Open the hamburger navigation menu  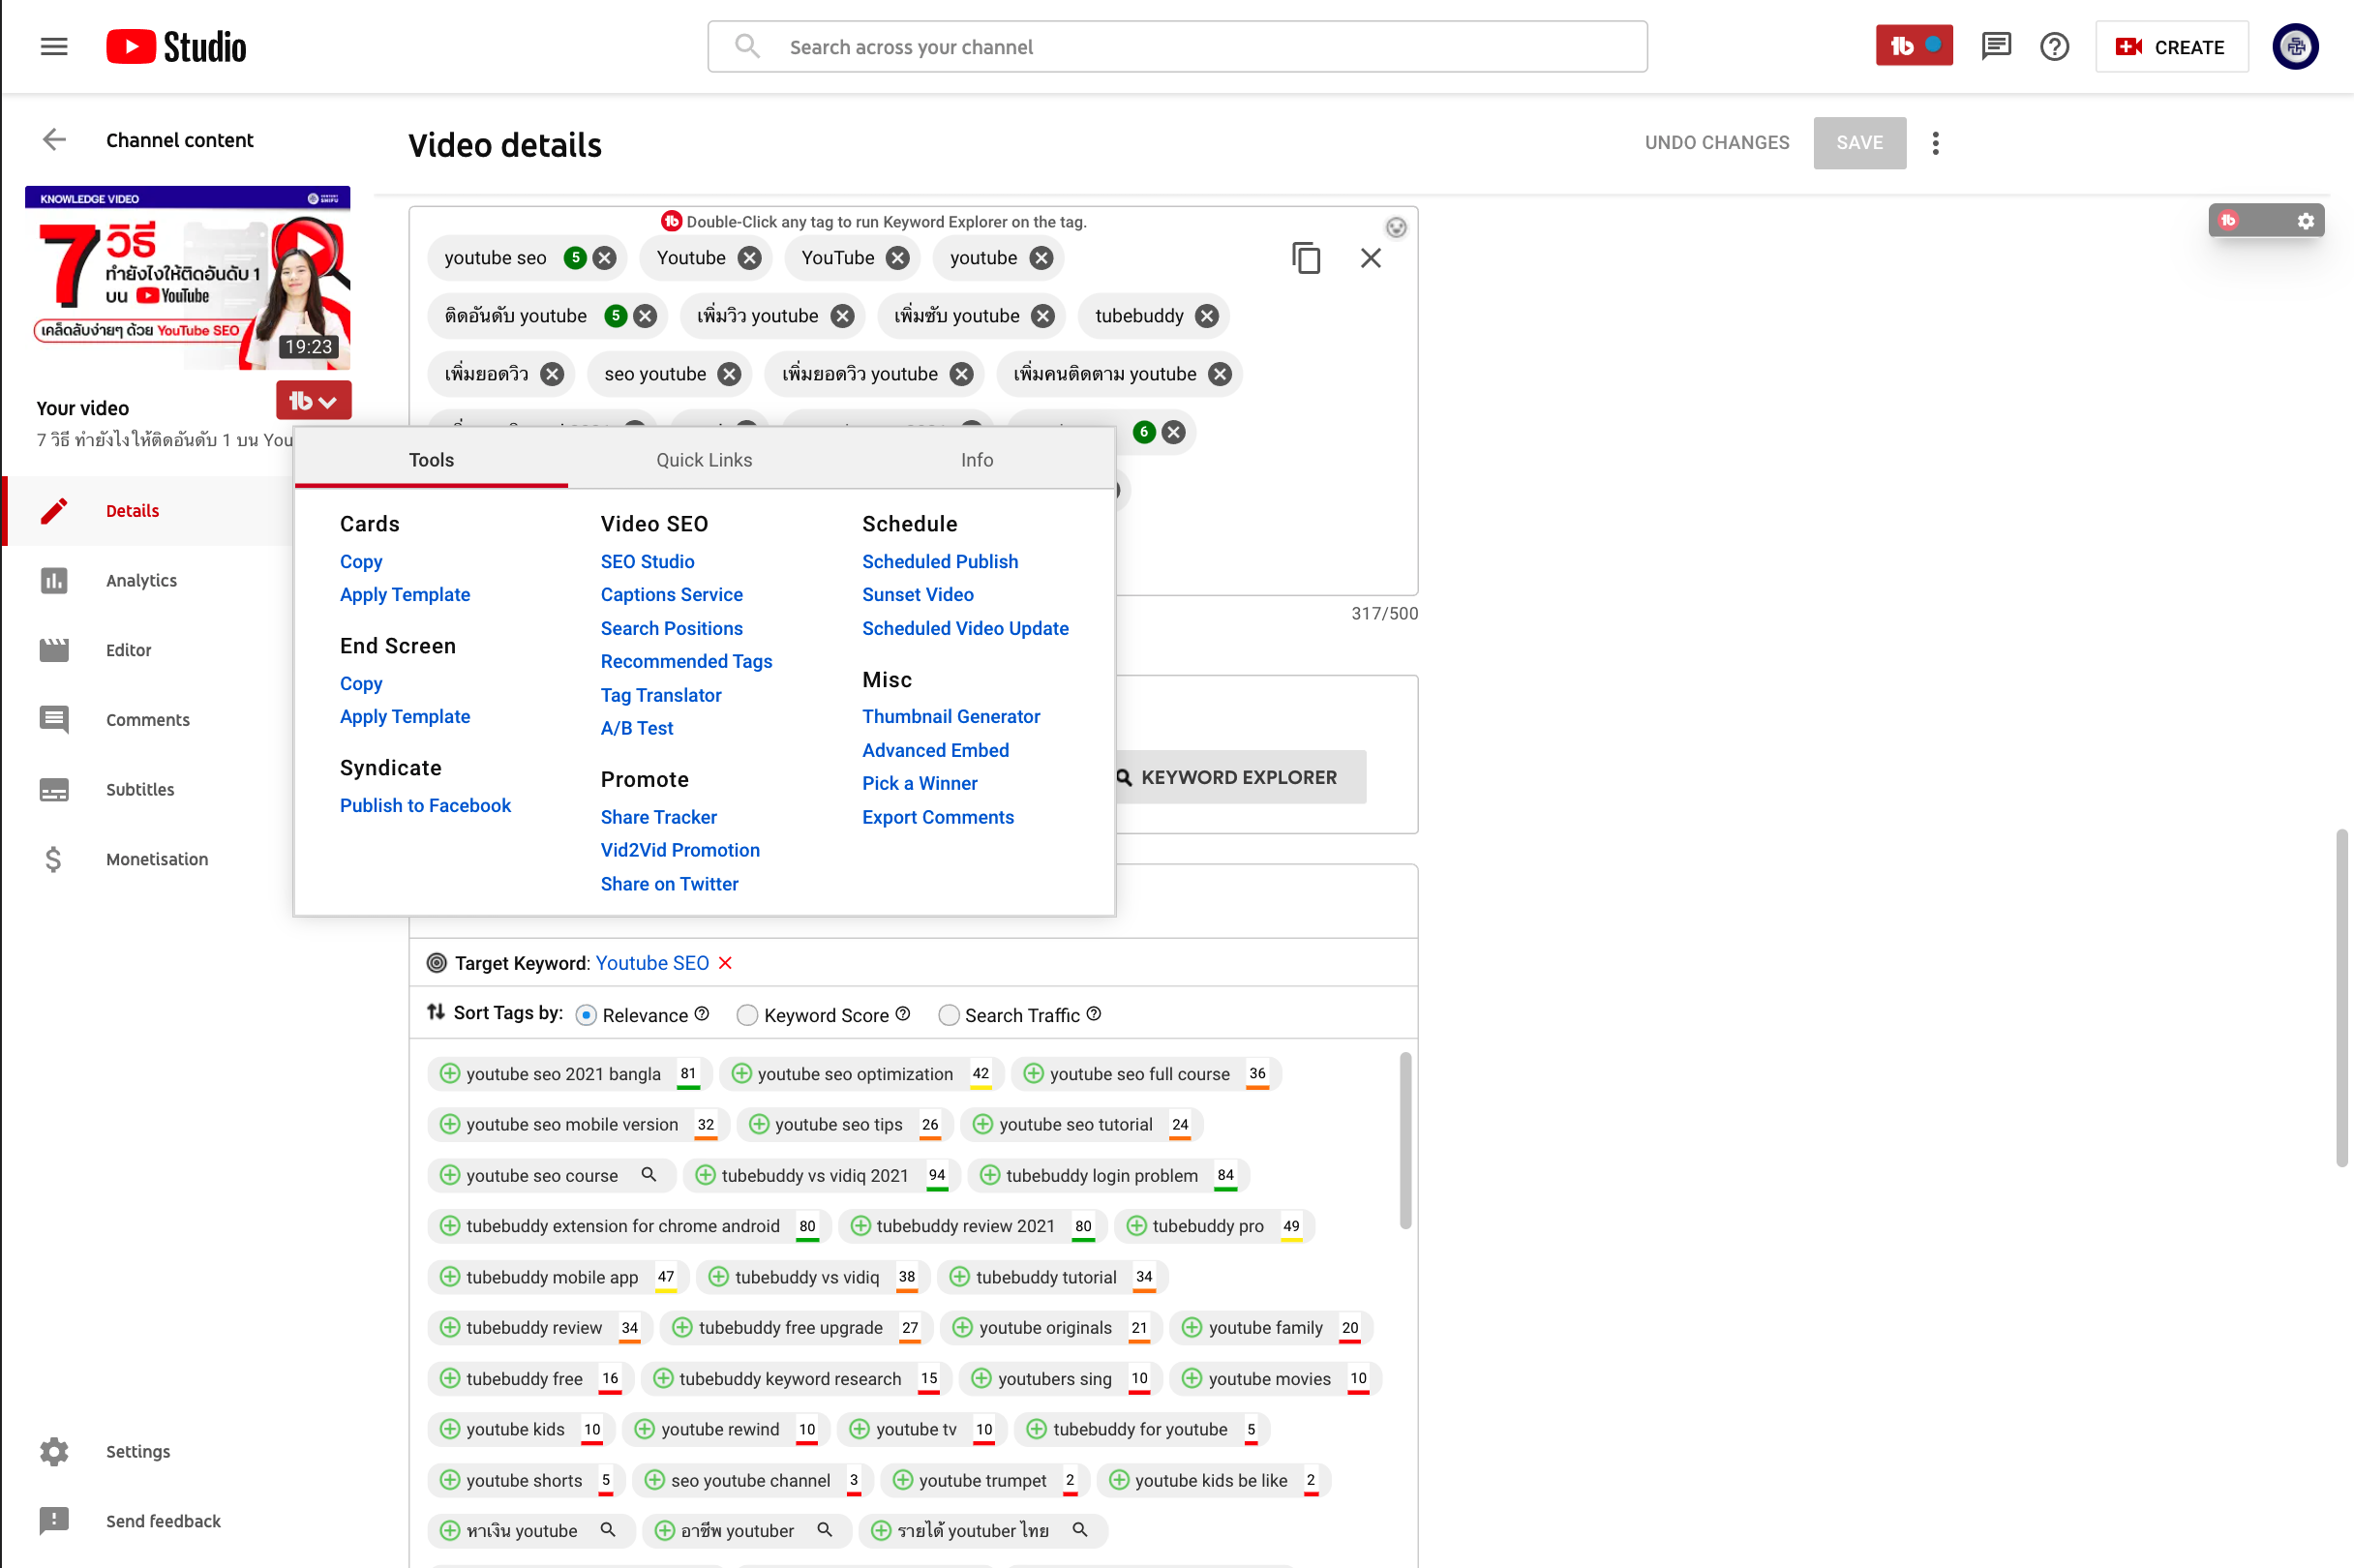[54, 46]
